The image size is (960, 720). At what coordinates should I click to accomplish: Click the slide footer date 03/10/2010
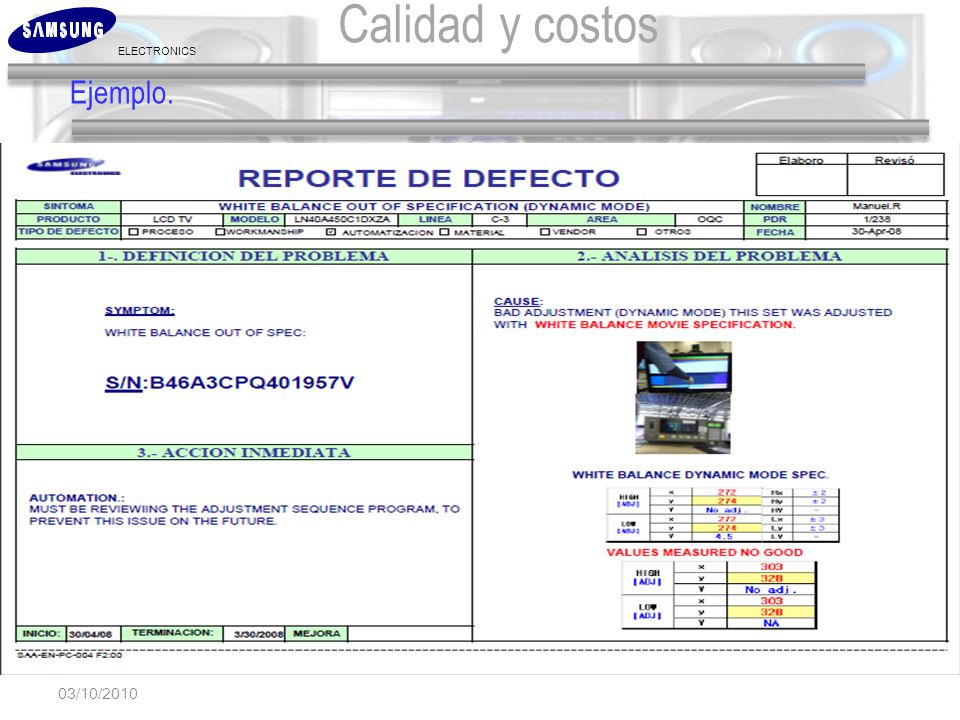(x=98, y=694)
